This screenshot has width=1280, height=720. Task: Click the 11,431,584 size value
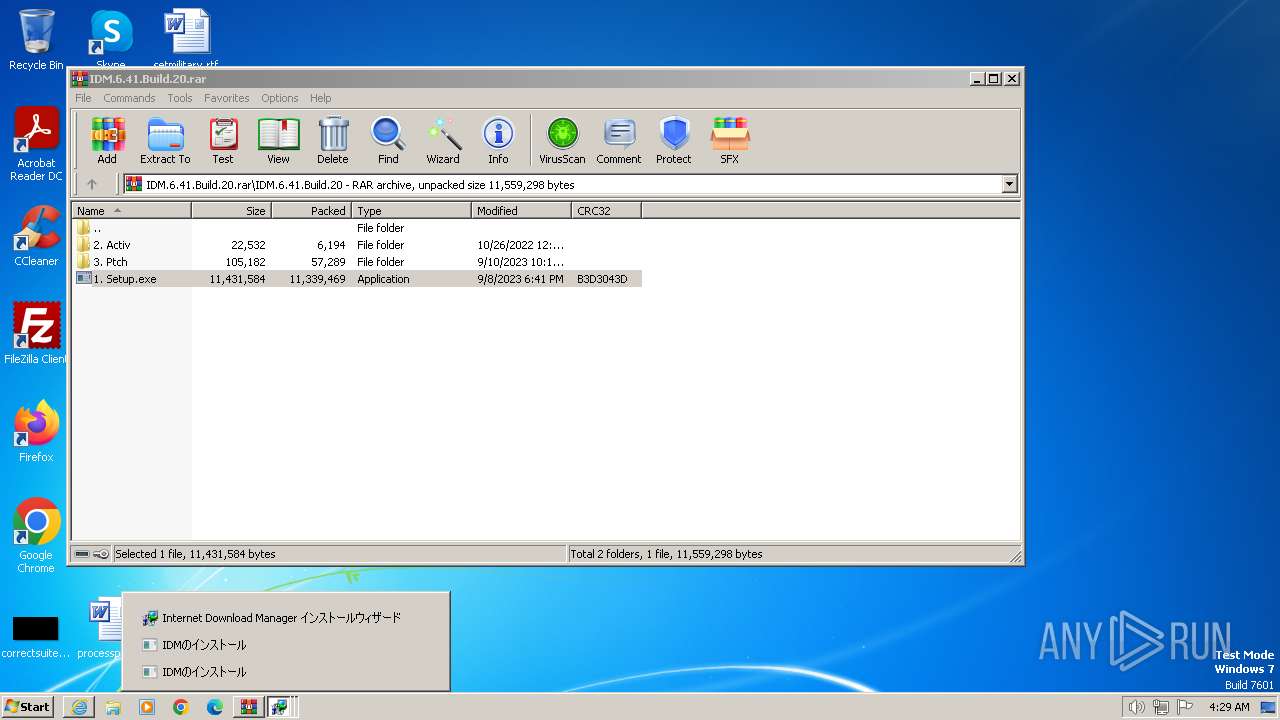tap(237, 279)
